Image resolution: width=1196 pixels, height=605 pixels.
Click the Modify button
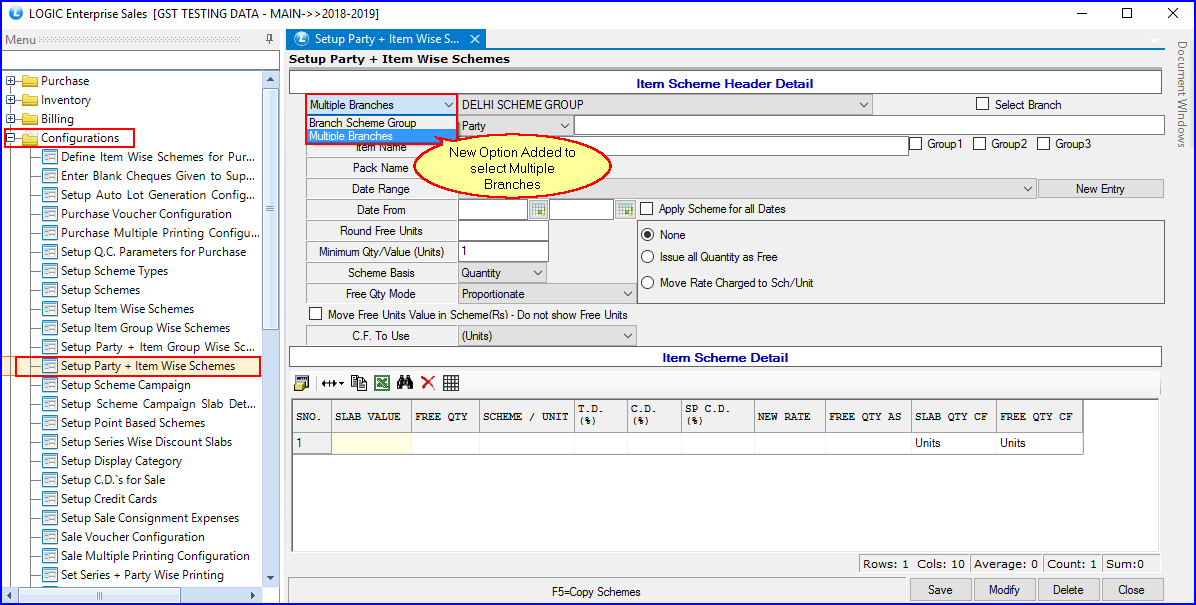1004,590
